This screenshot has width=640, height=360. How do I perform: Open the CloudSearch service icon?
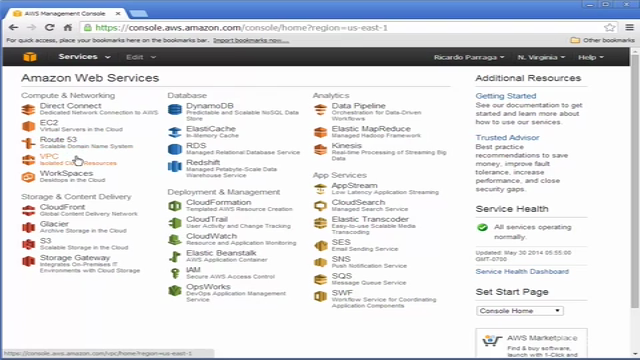[x=320, y=206]
